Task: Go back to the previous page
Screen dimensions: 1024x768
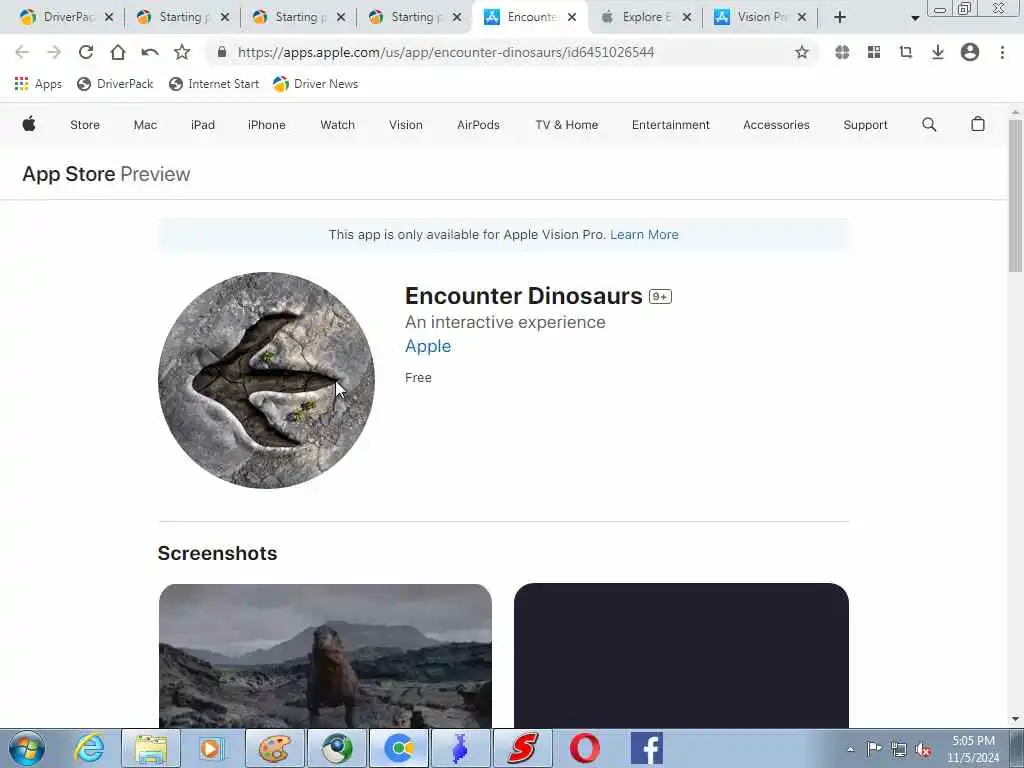Action: tap(22, 52)
